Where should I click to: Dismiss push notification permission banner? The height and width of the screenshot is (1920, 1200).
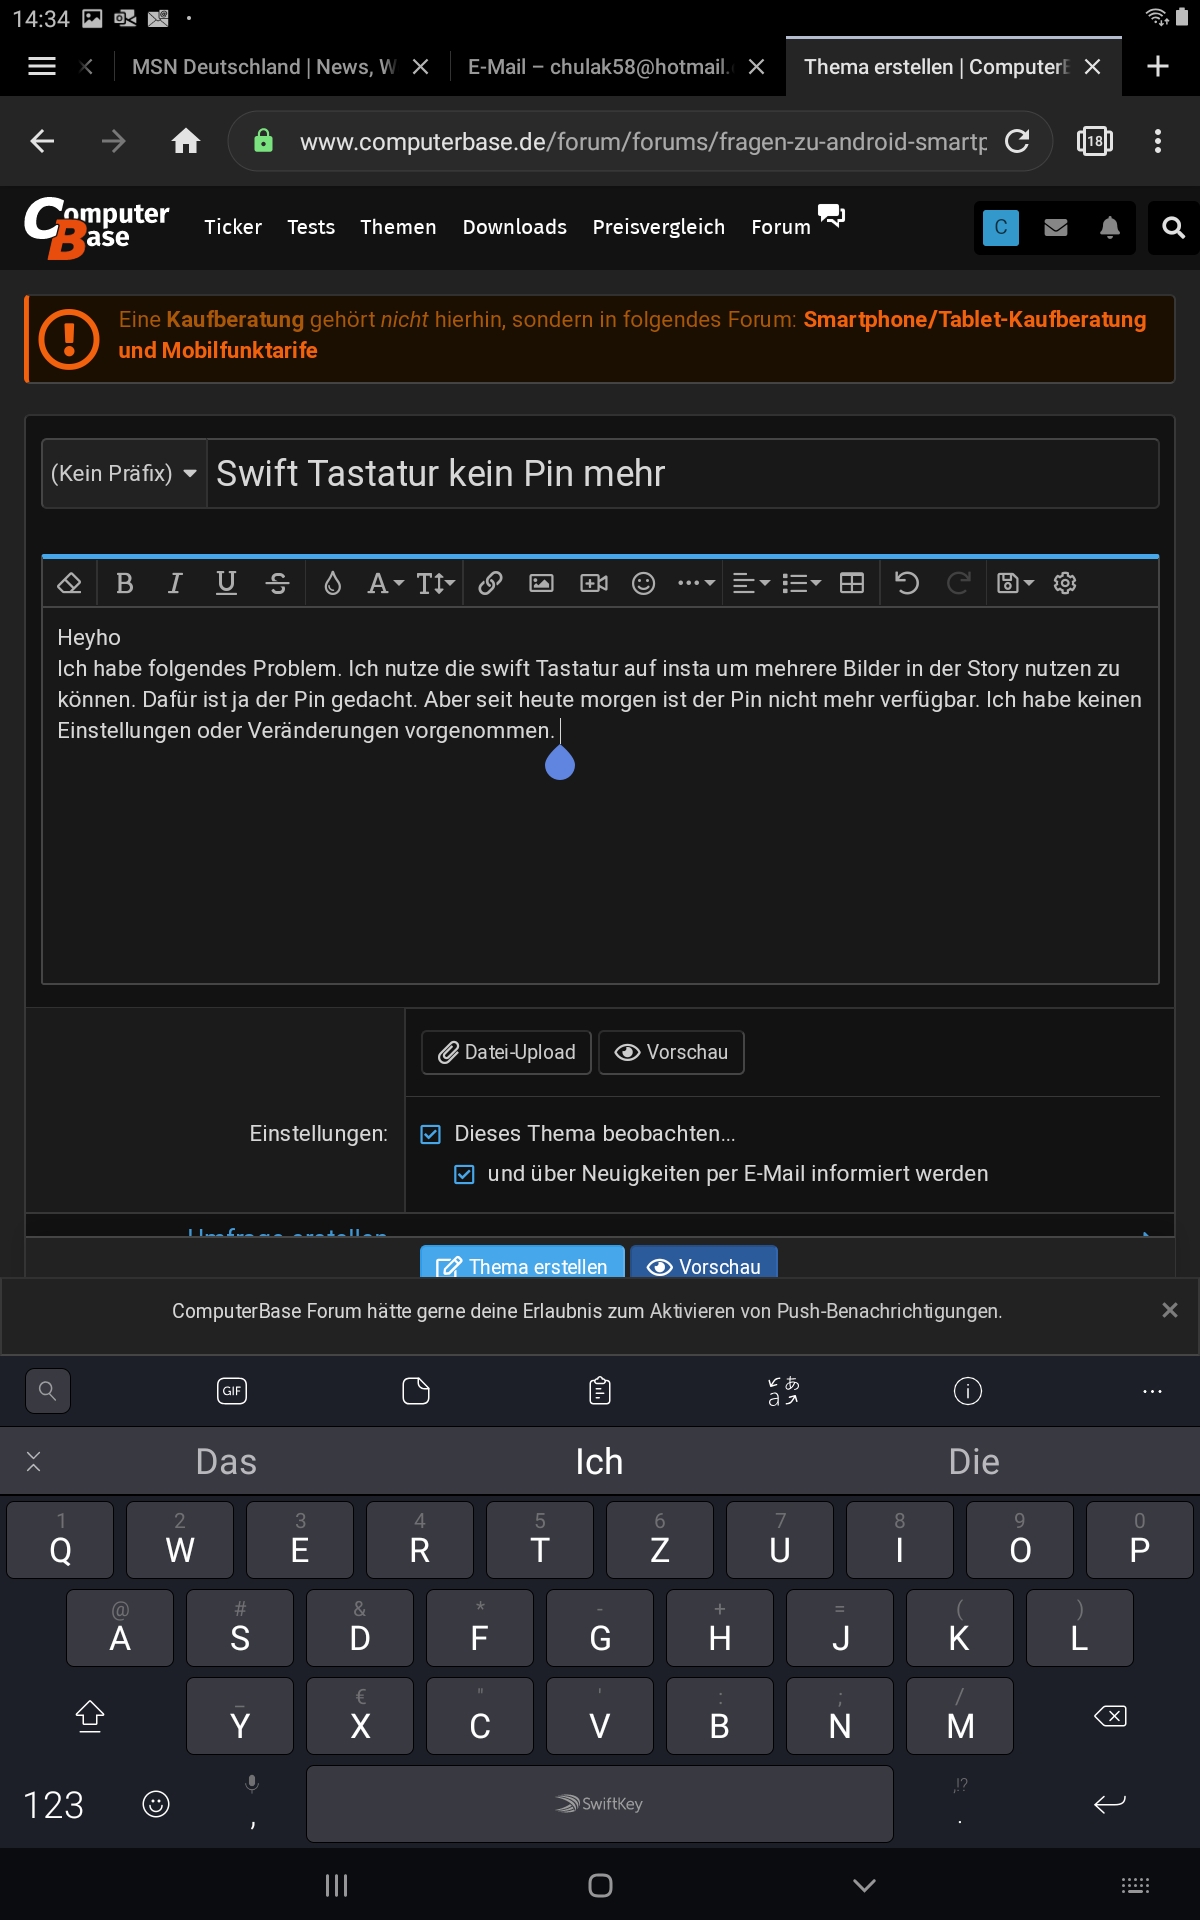tap(1170, 1310)
